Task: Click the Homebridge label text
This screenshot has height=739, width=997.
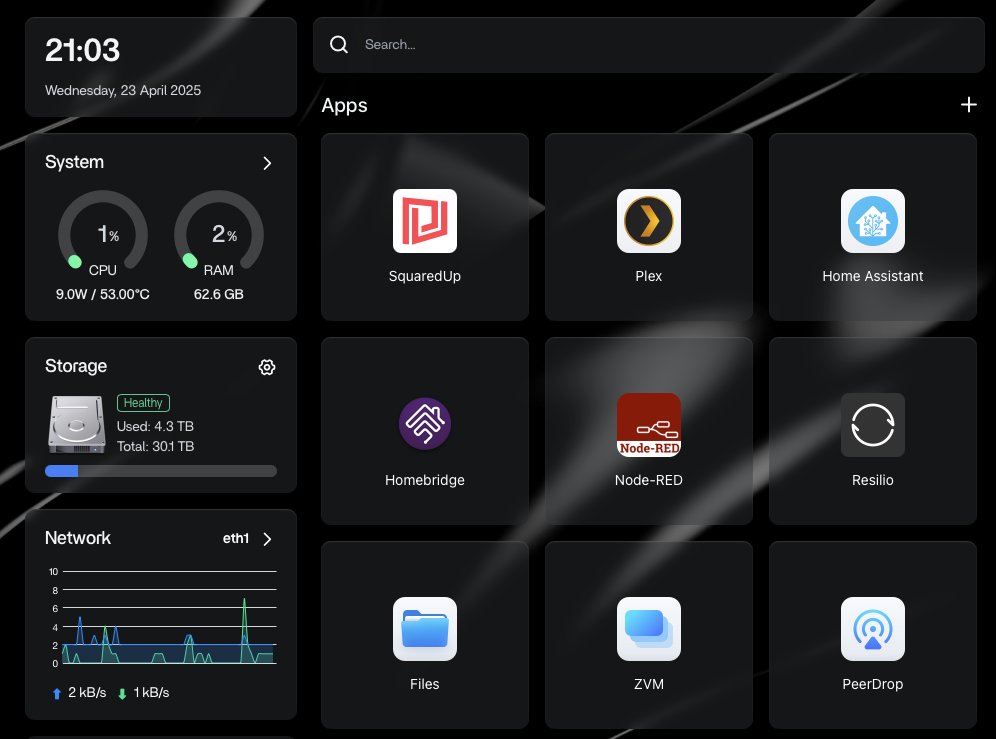Action: (x=425, y=480)
